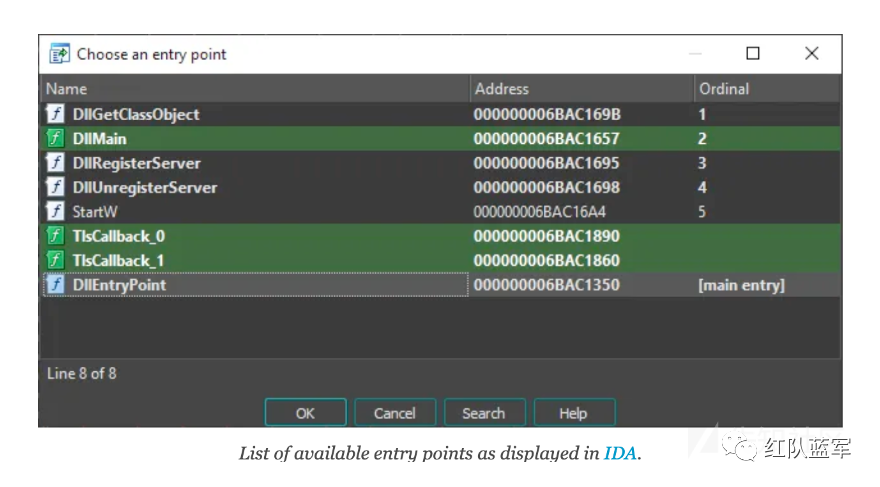Click the function icon beside StartW

pos(55,212)
